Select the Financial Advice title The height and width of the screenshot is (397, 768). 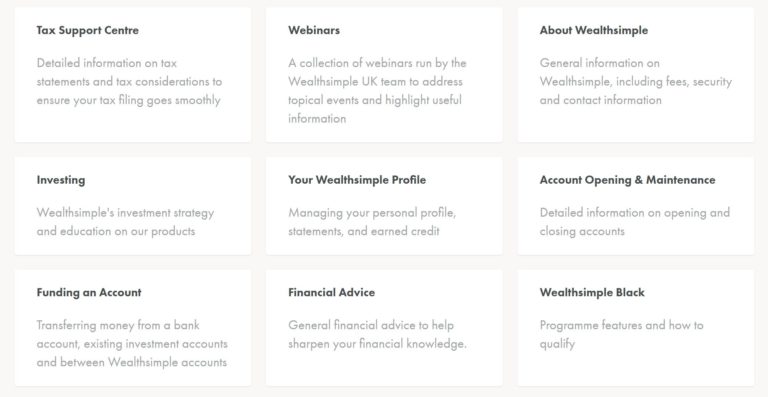click(x=332, y=293)
